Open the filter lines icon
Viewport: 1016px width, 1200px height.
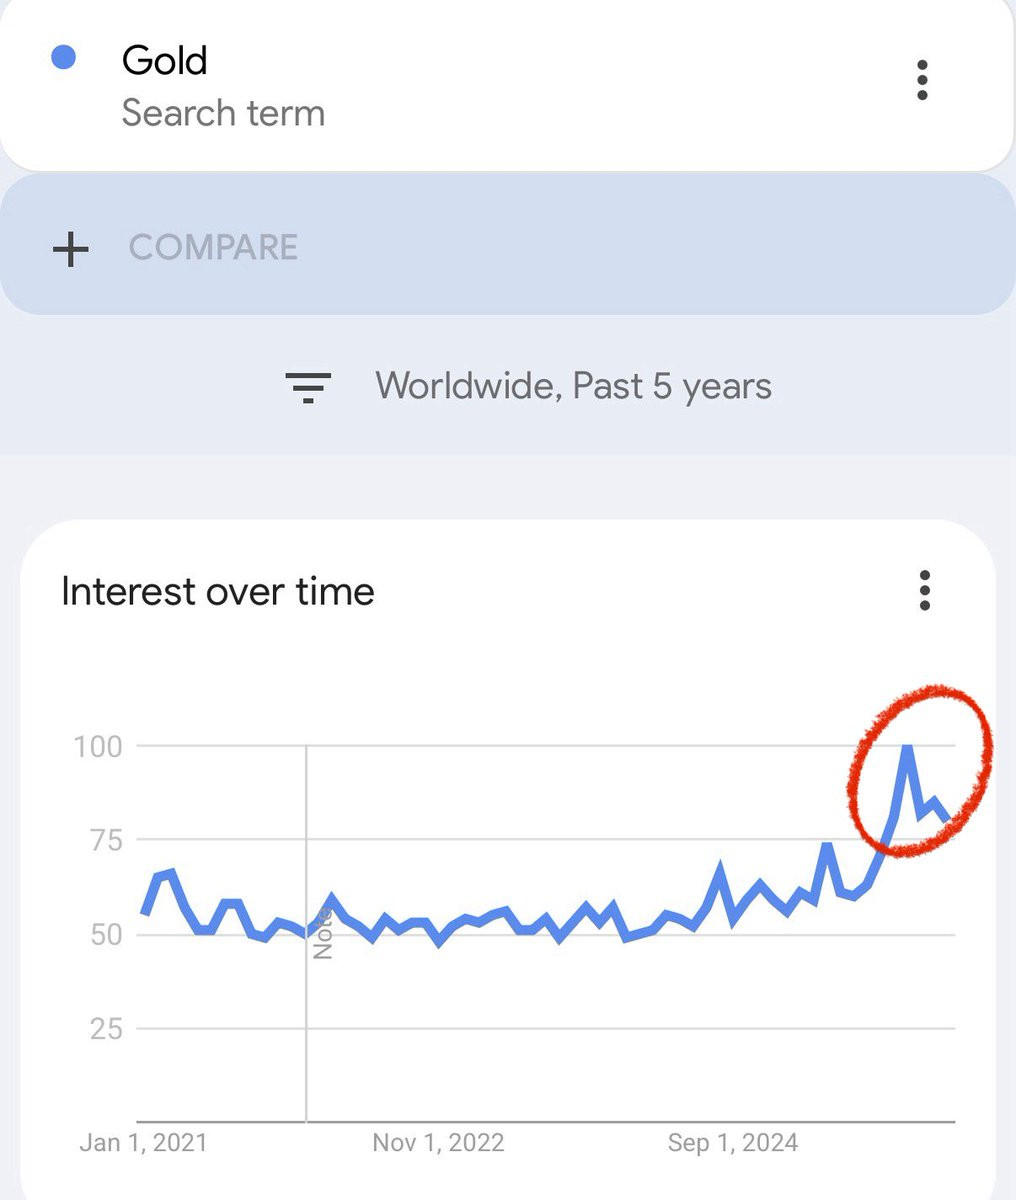308,386
